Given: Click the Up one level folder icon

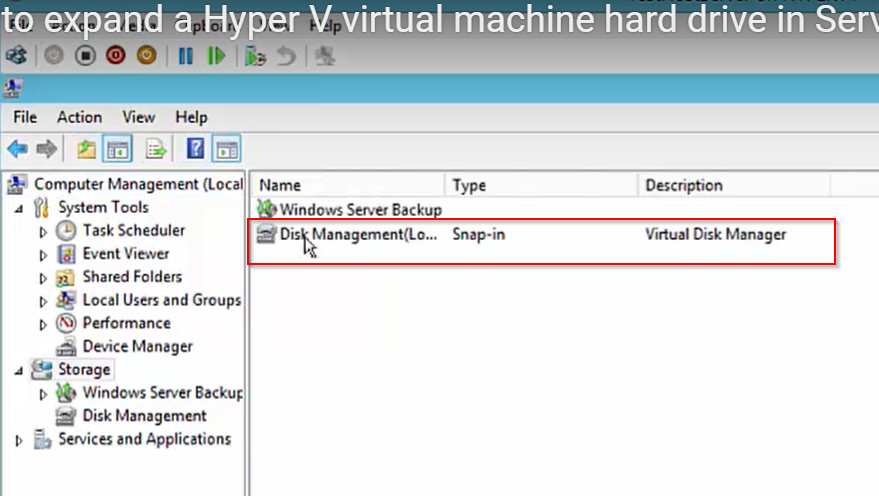Looking at the screenshot, I should pyautogui.click(x=86, y=150).
